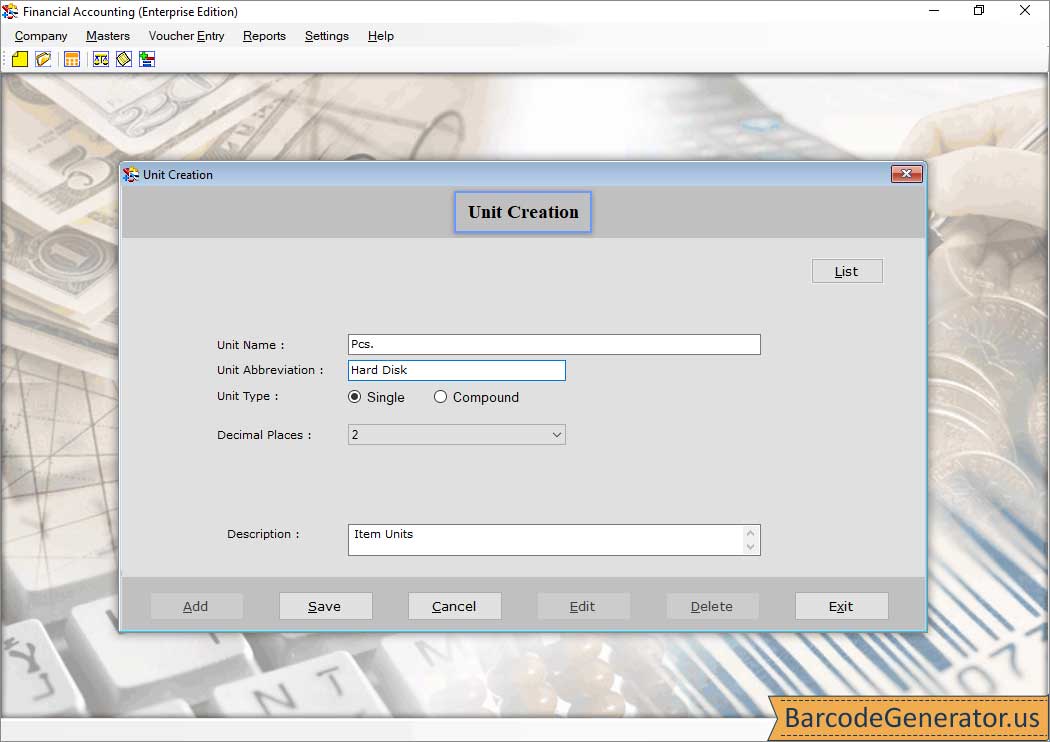The width and height of the screenshot is (1050, 742).
Task: Close the Unit Creation dialog with red X
Action: coord(907,174)
